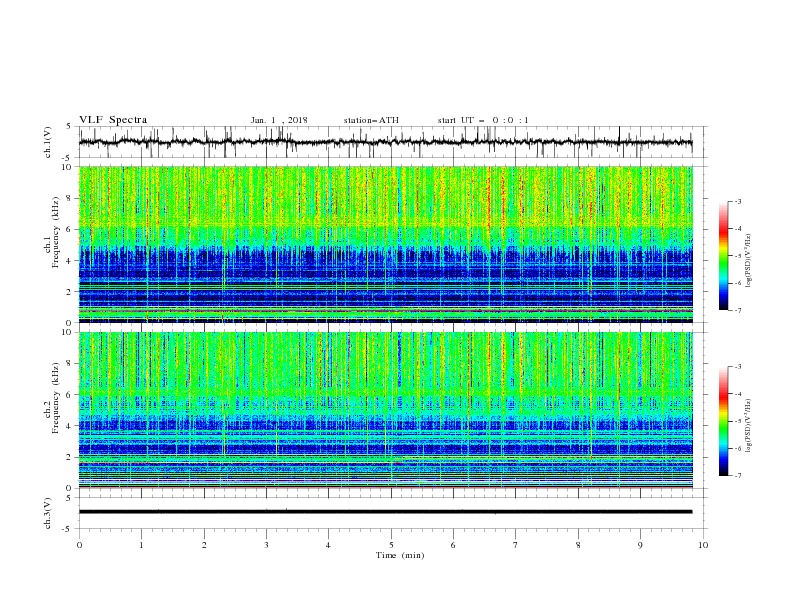Click the "ch.3(V)" axis label
Screen dimensions: 792x612
click(x=48, y=513)
